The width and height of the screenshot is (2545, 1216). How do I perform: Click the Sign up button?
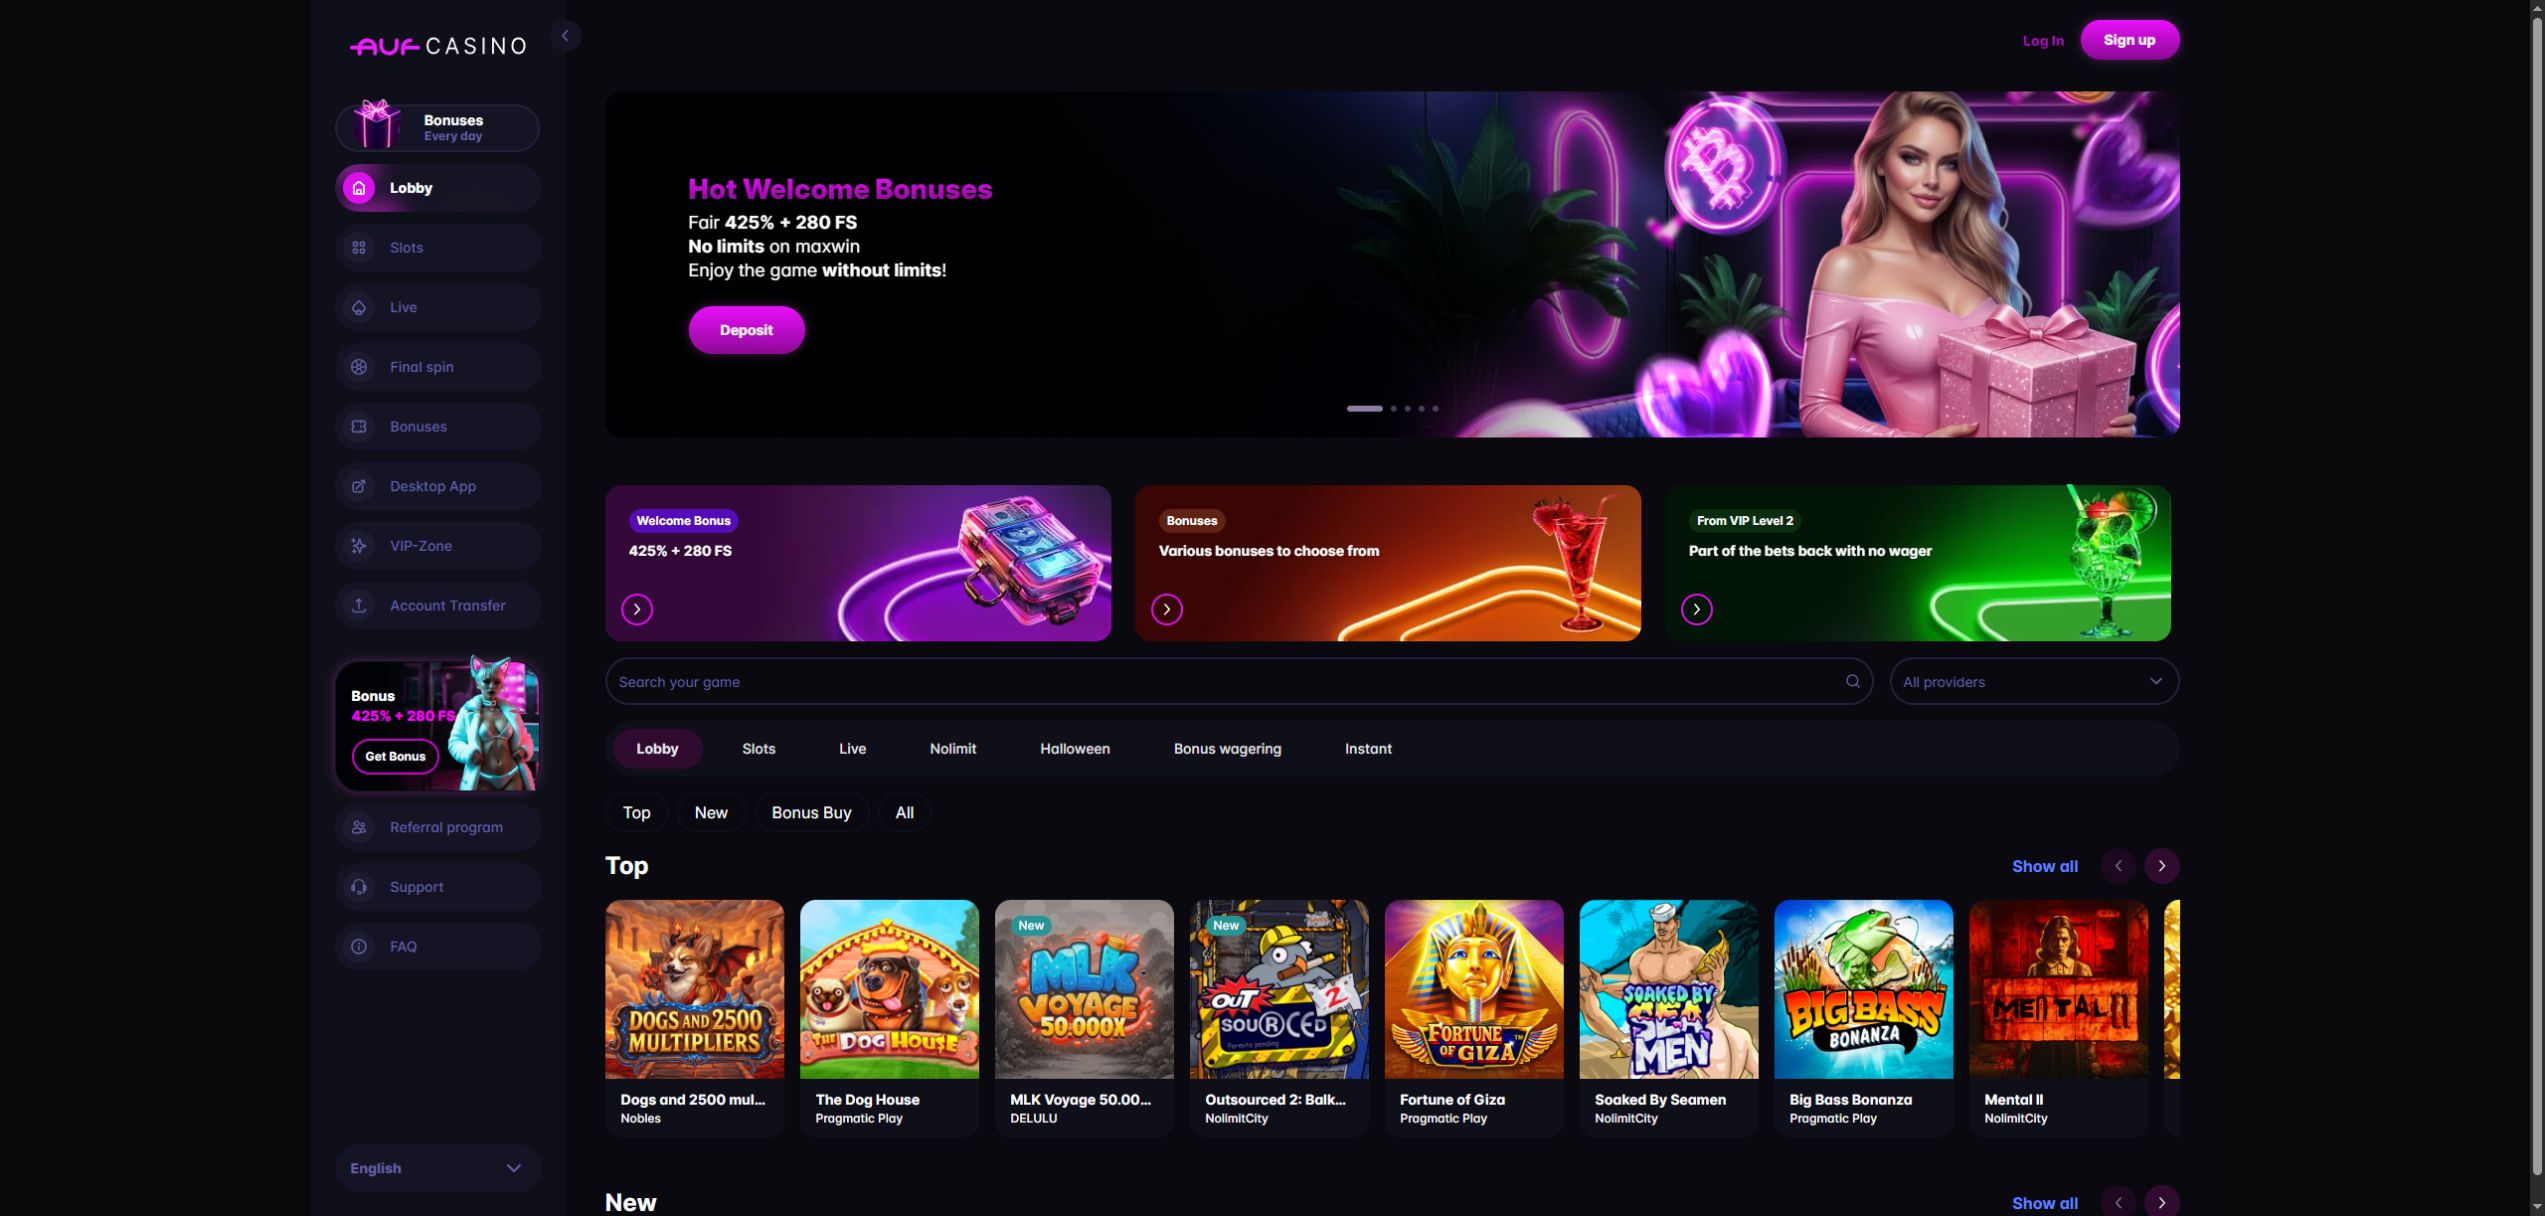pos(2129,40)
